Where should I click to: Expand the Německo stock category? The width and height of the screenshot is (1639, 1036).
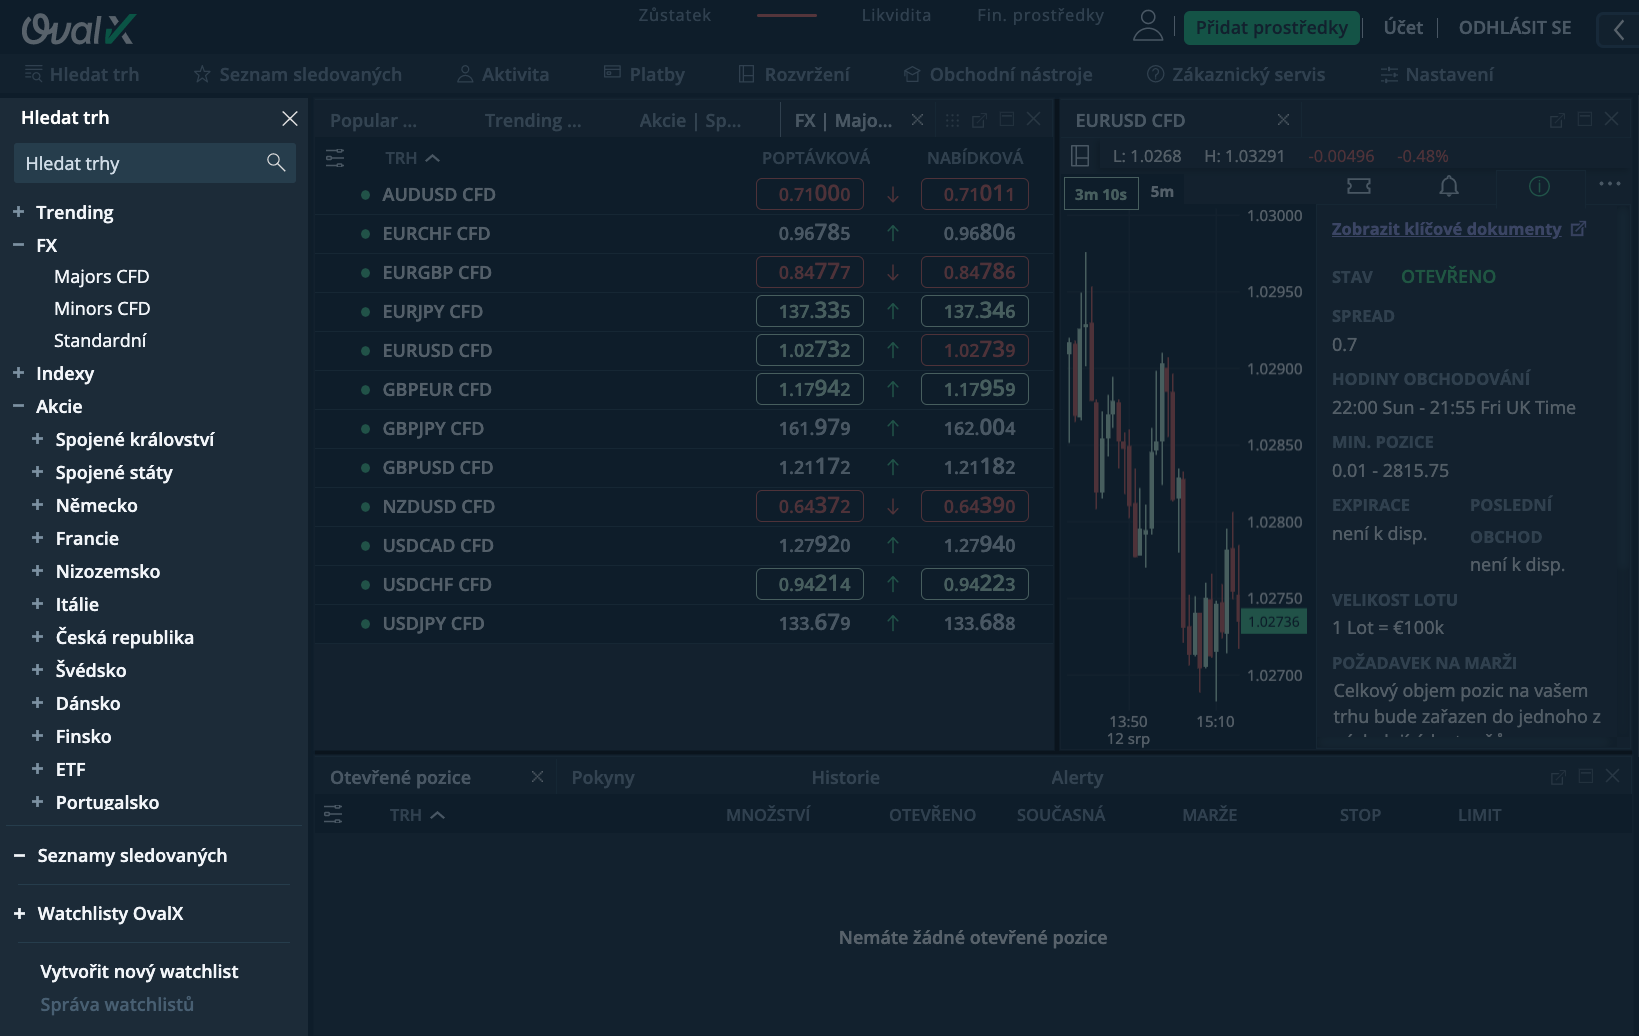point(37,505)
